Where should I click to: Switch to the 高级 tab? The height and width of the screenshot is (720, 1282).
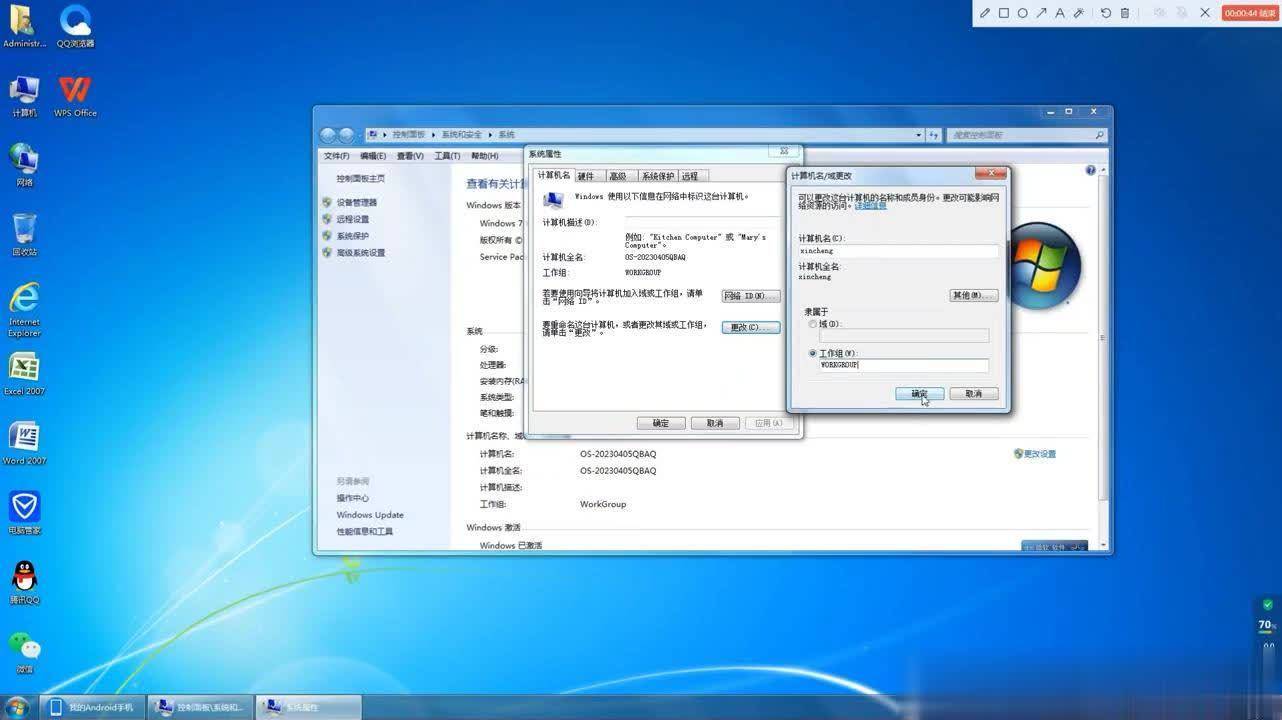pos(618,176)
